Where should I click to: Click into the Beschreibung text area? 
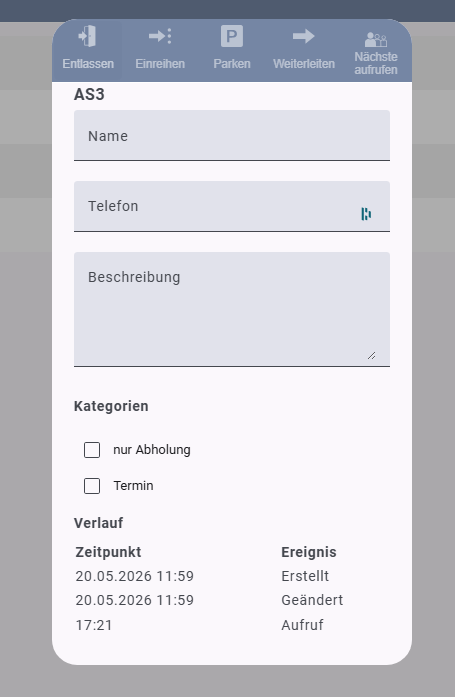[232, 309]
